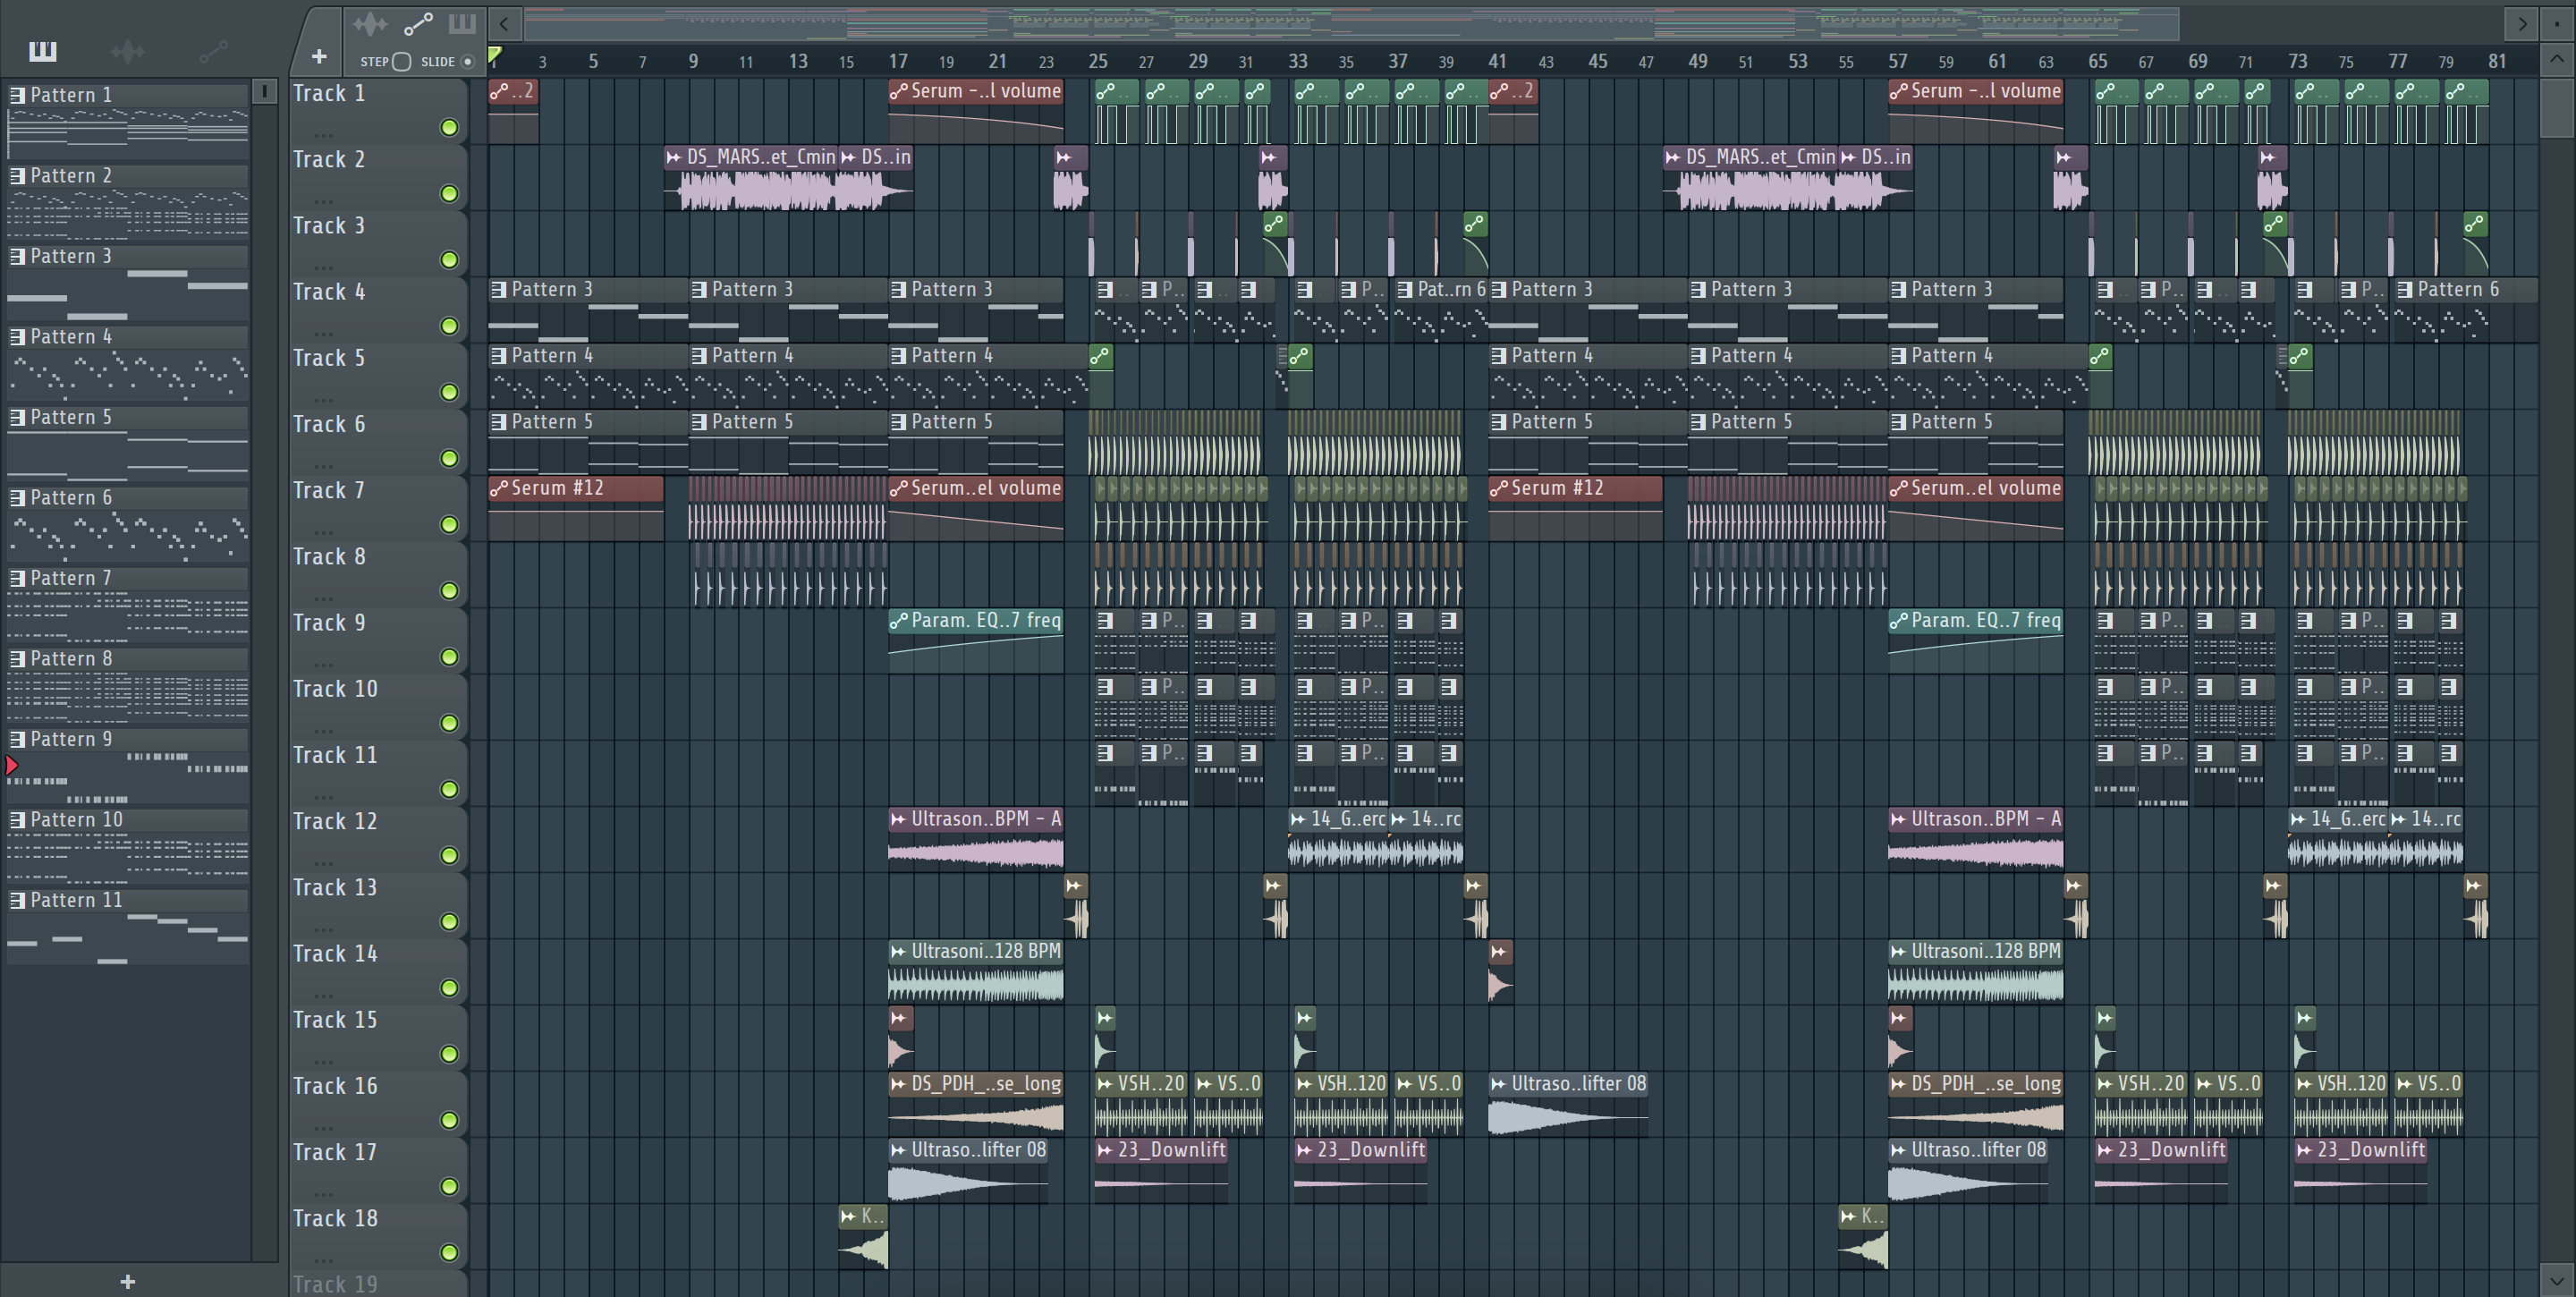Open menu of first DS_PDH_..se_long clip
The height and width of the screenshot is (1297, 2576).
click(899, 1084)
